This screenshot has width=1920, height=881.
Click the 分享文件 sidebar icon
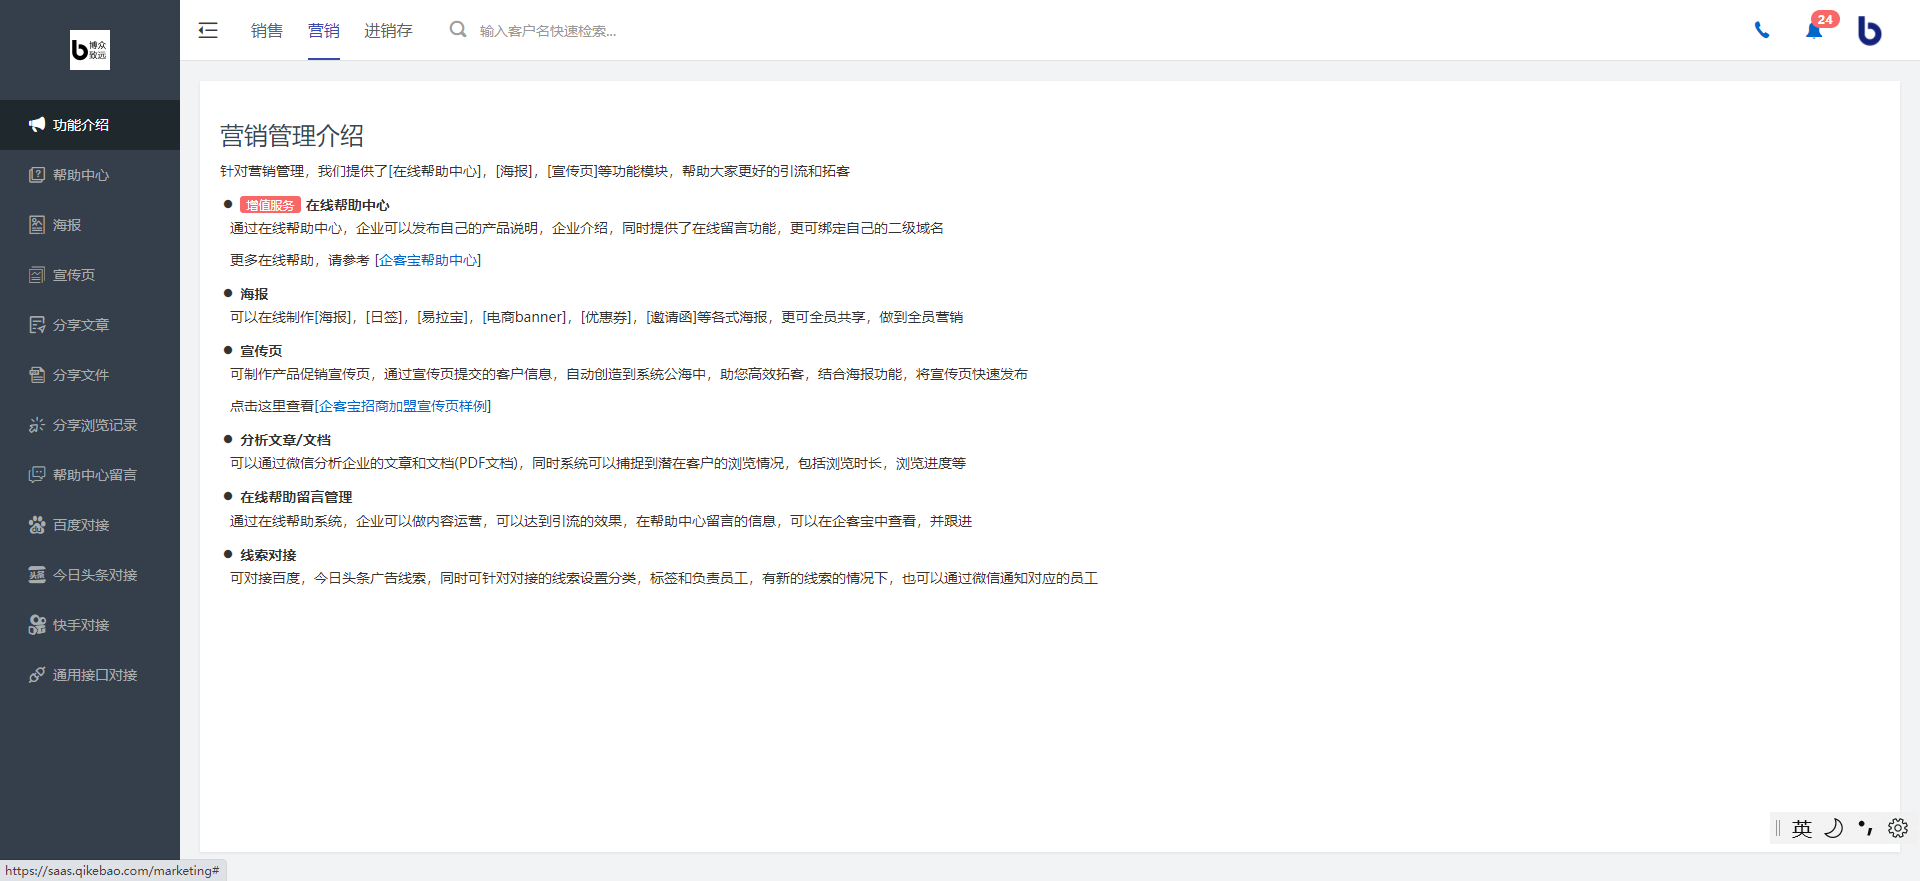[x=37, y=375]
